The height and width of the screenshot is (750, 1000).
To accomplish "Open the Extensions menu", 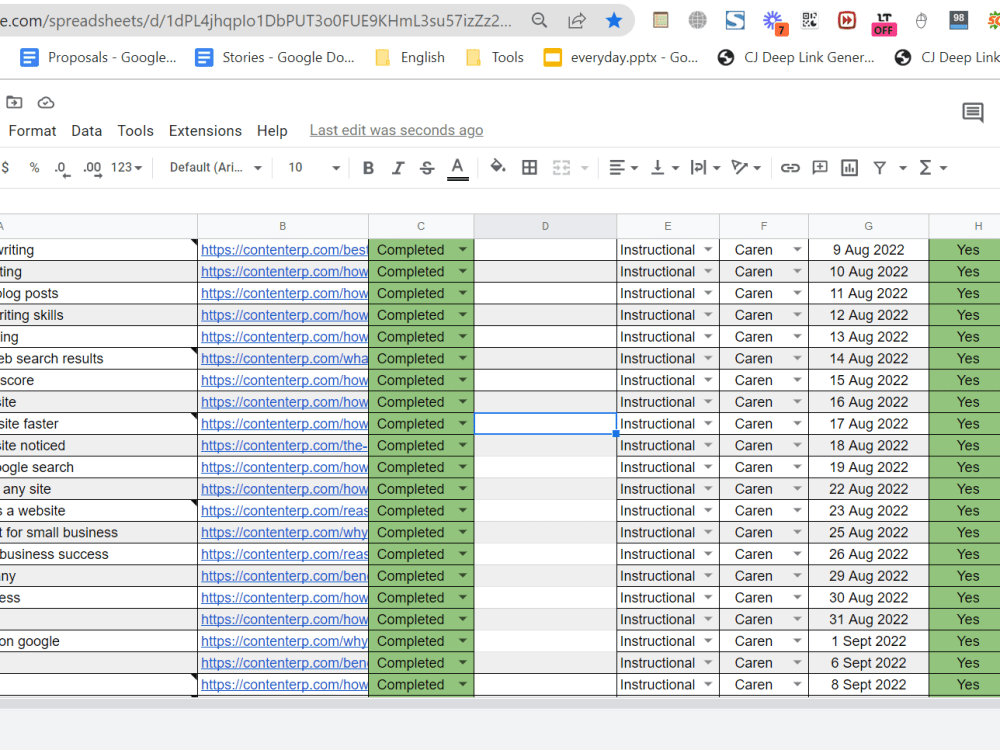I will [x=205, y=131].
